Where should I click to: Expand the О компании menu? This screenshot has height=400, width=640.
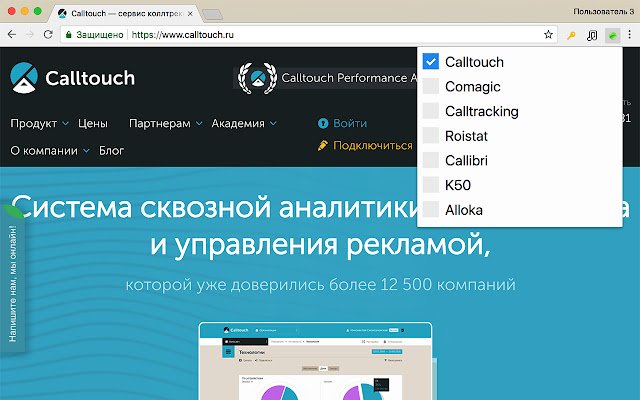[x=50, y=151]
